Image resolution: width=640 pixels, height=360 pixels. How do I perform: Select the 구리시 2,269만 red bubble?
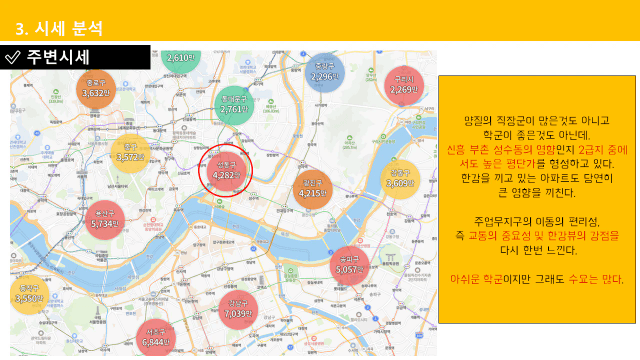[404, 86]
